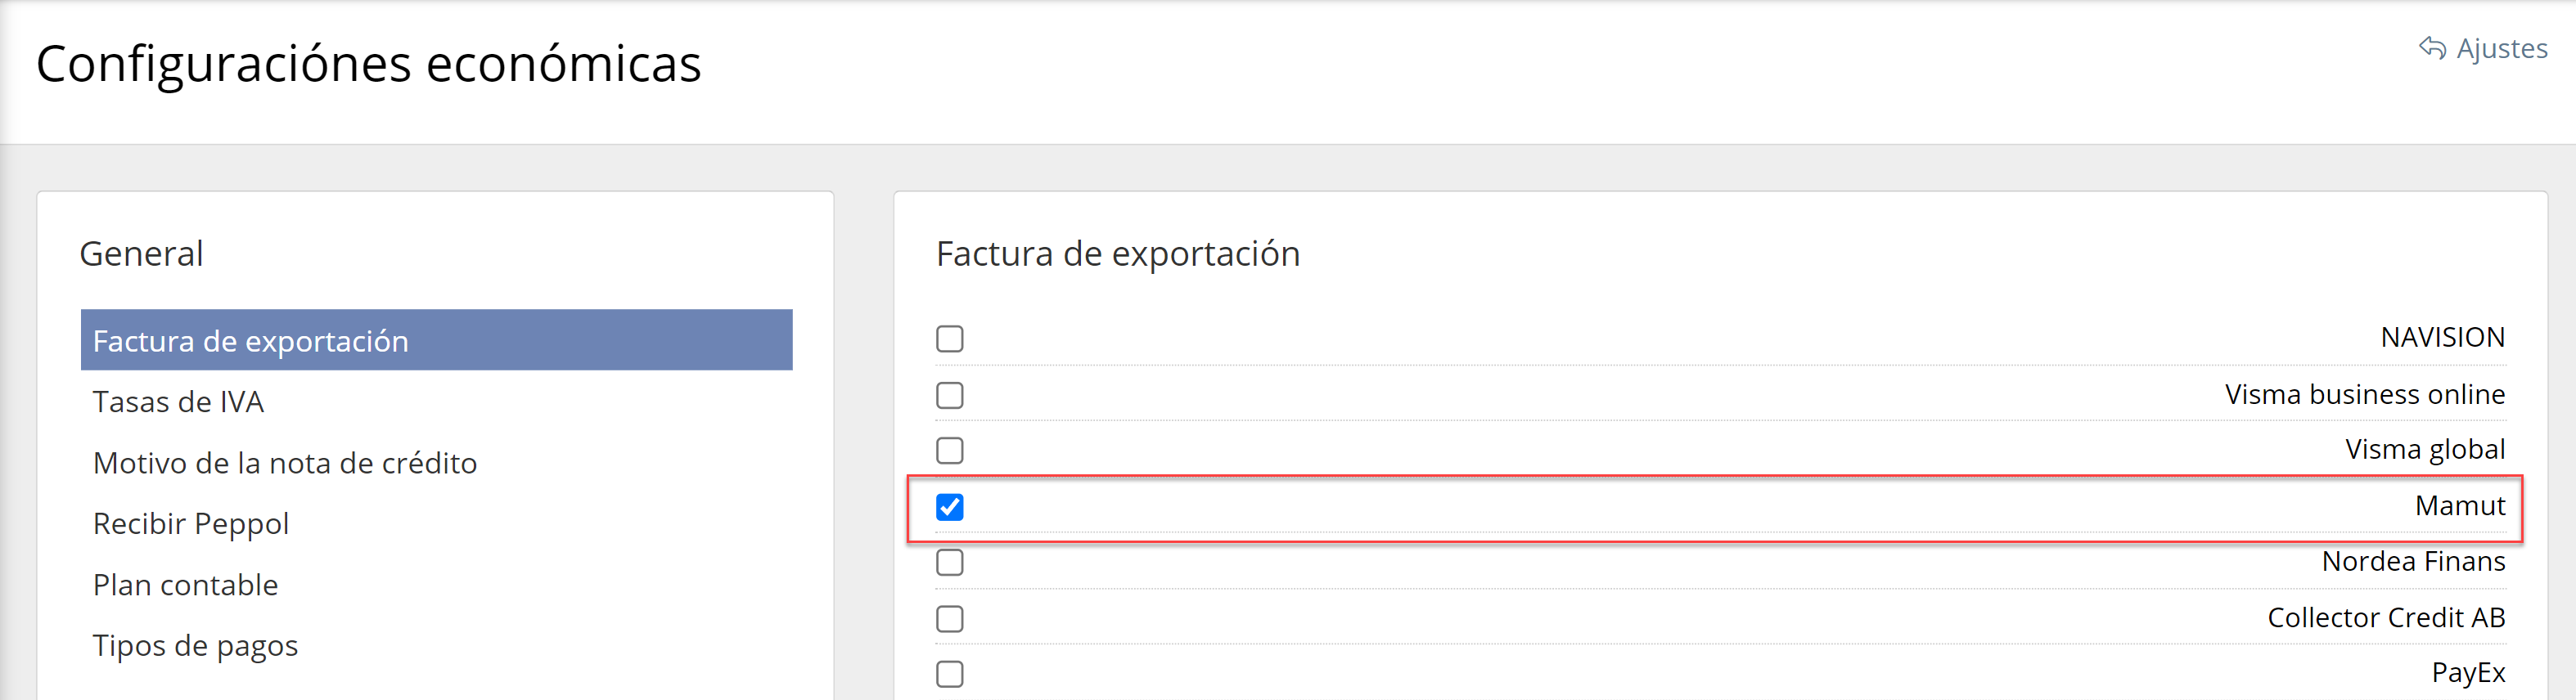
Task: Select Factura de exportación menu item
Action: click(250, 341)
